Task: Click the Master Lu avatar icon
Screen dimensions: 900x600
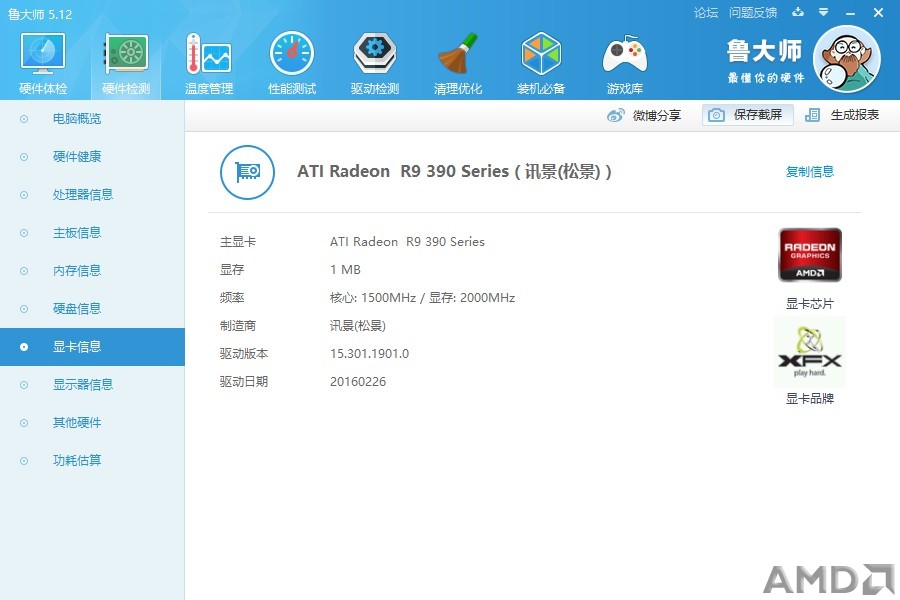Action: click(x=847, y=59)
